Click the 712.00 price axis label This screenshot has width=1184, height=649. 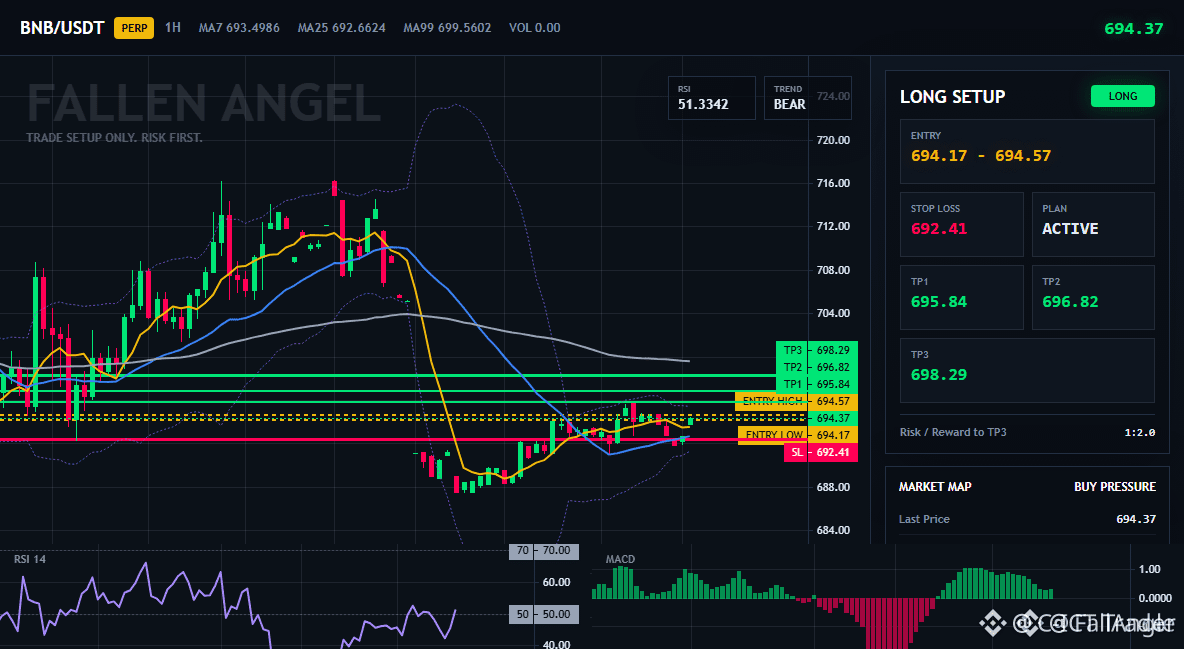pos(833,226)
